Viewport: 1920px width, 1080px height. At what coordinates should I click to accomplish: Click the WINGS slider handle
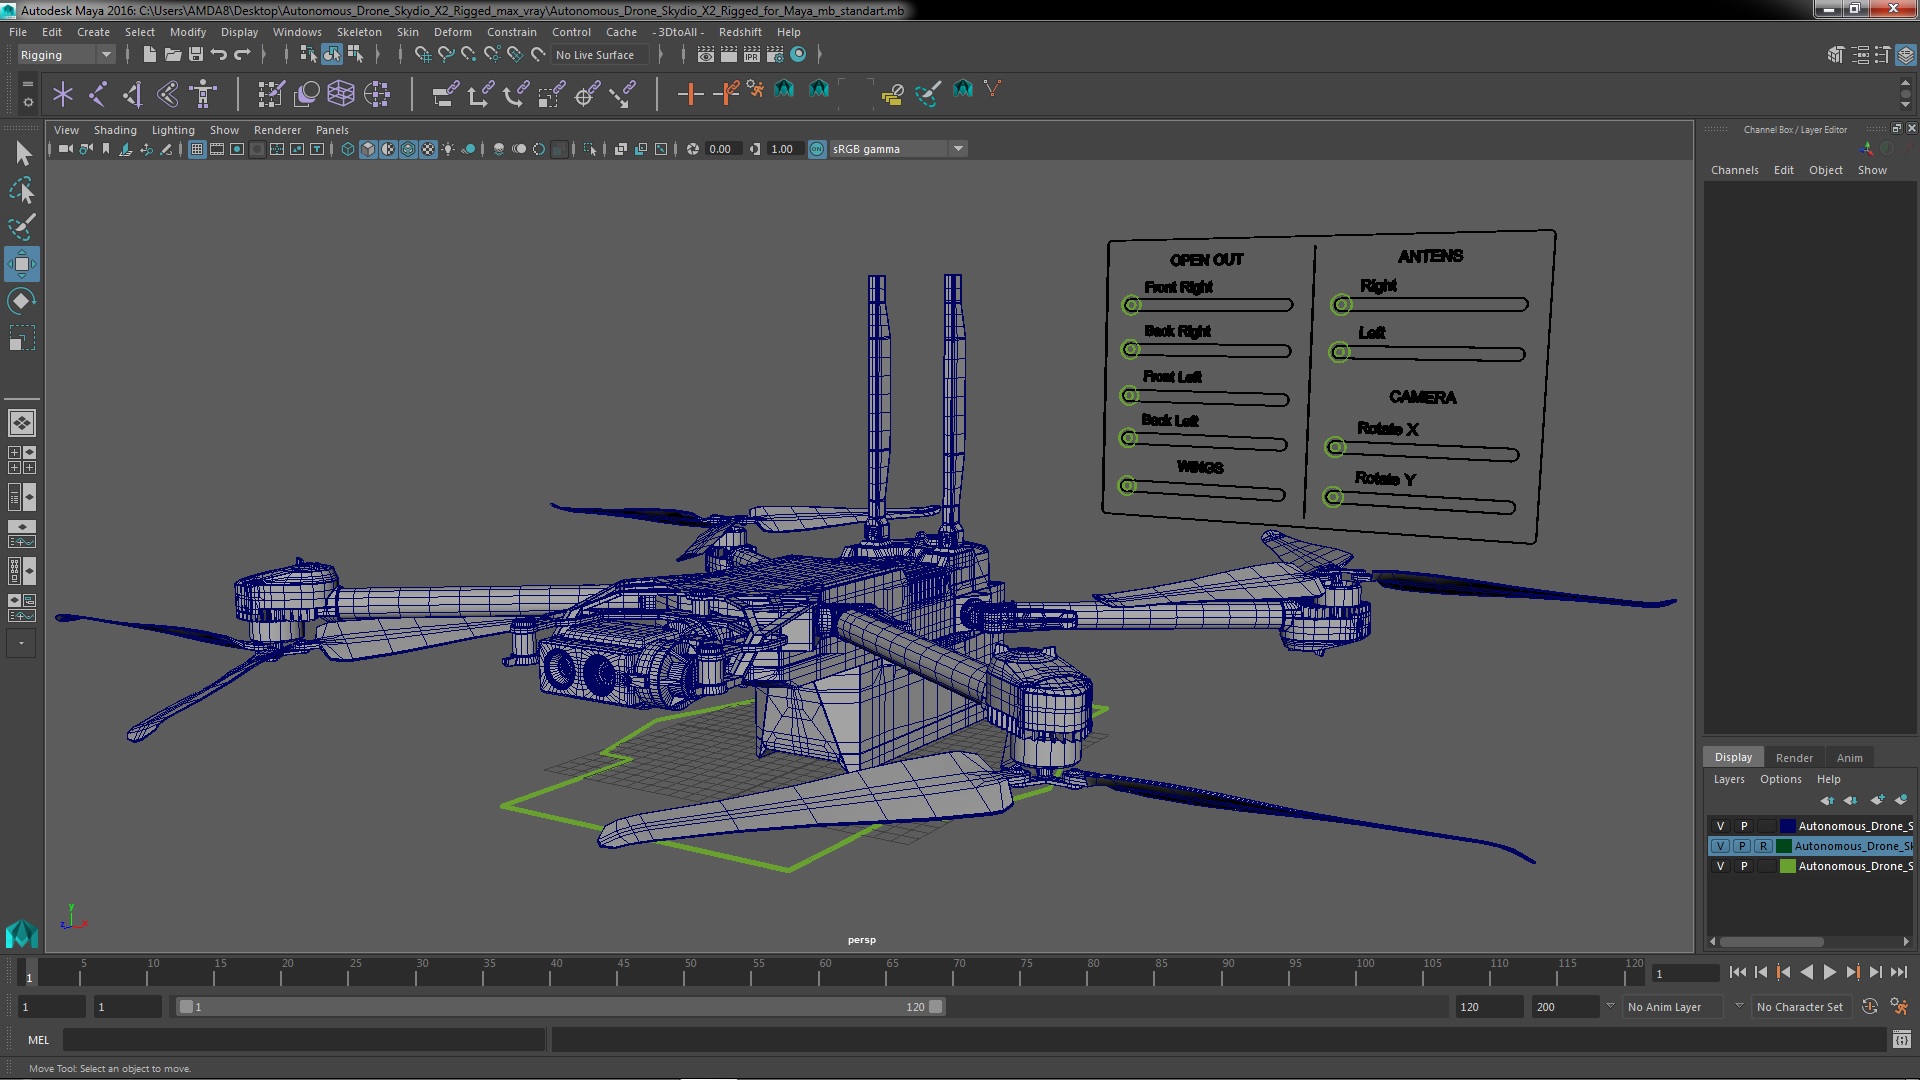tap(1127, 486)
